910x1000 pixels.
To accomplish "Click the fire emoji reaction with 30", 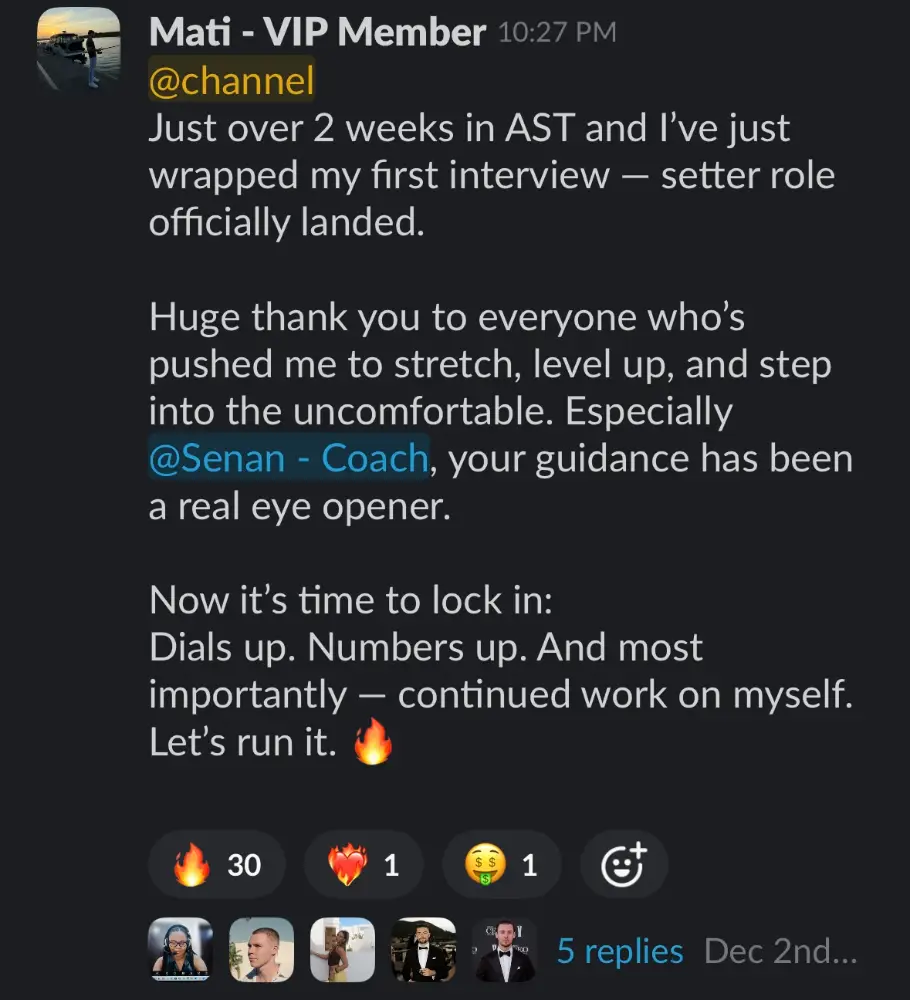I will [217, 864].
